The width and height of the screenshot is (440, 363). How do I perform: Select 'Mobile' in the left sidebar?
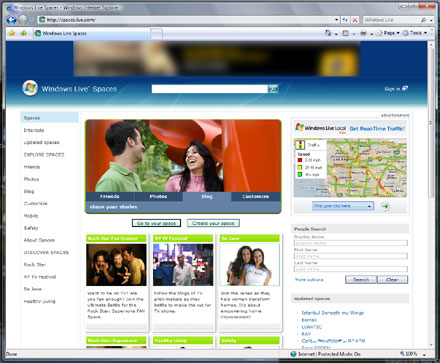point(31,216)
